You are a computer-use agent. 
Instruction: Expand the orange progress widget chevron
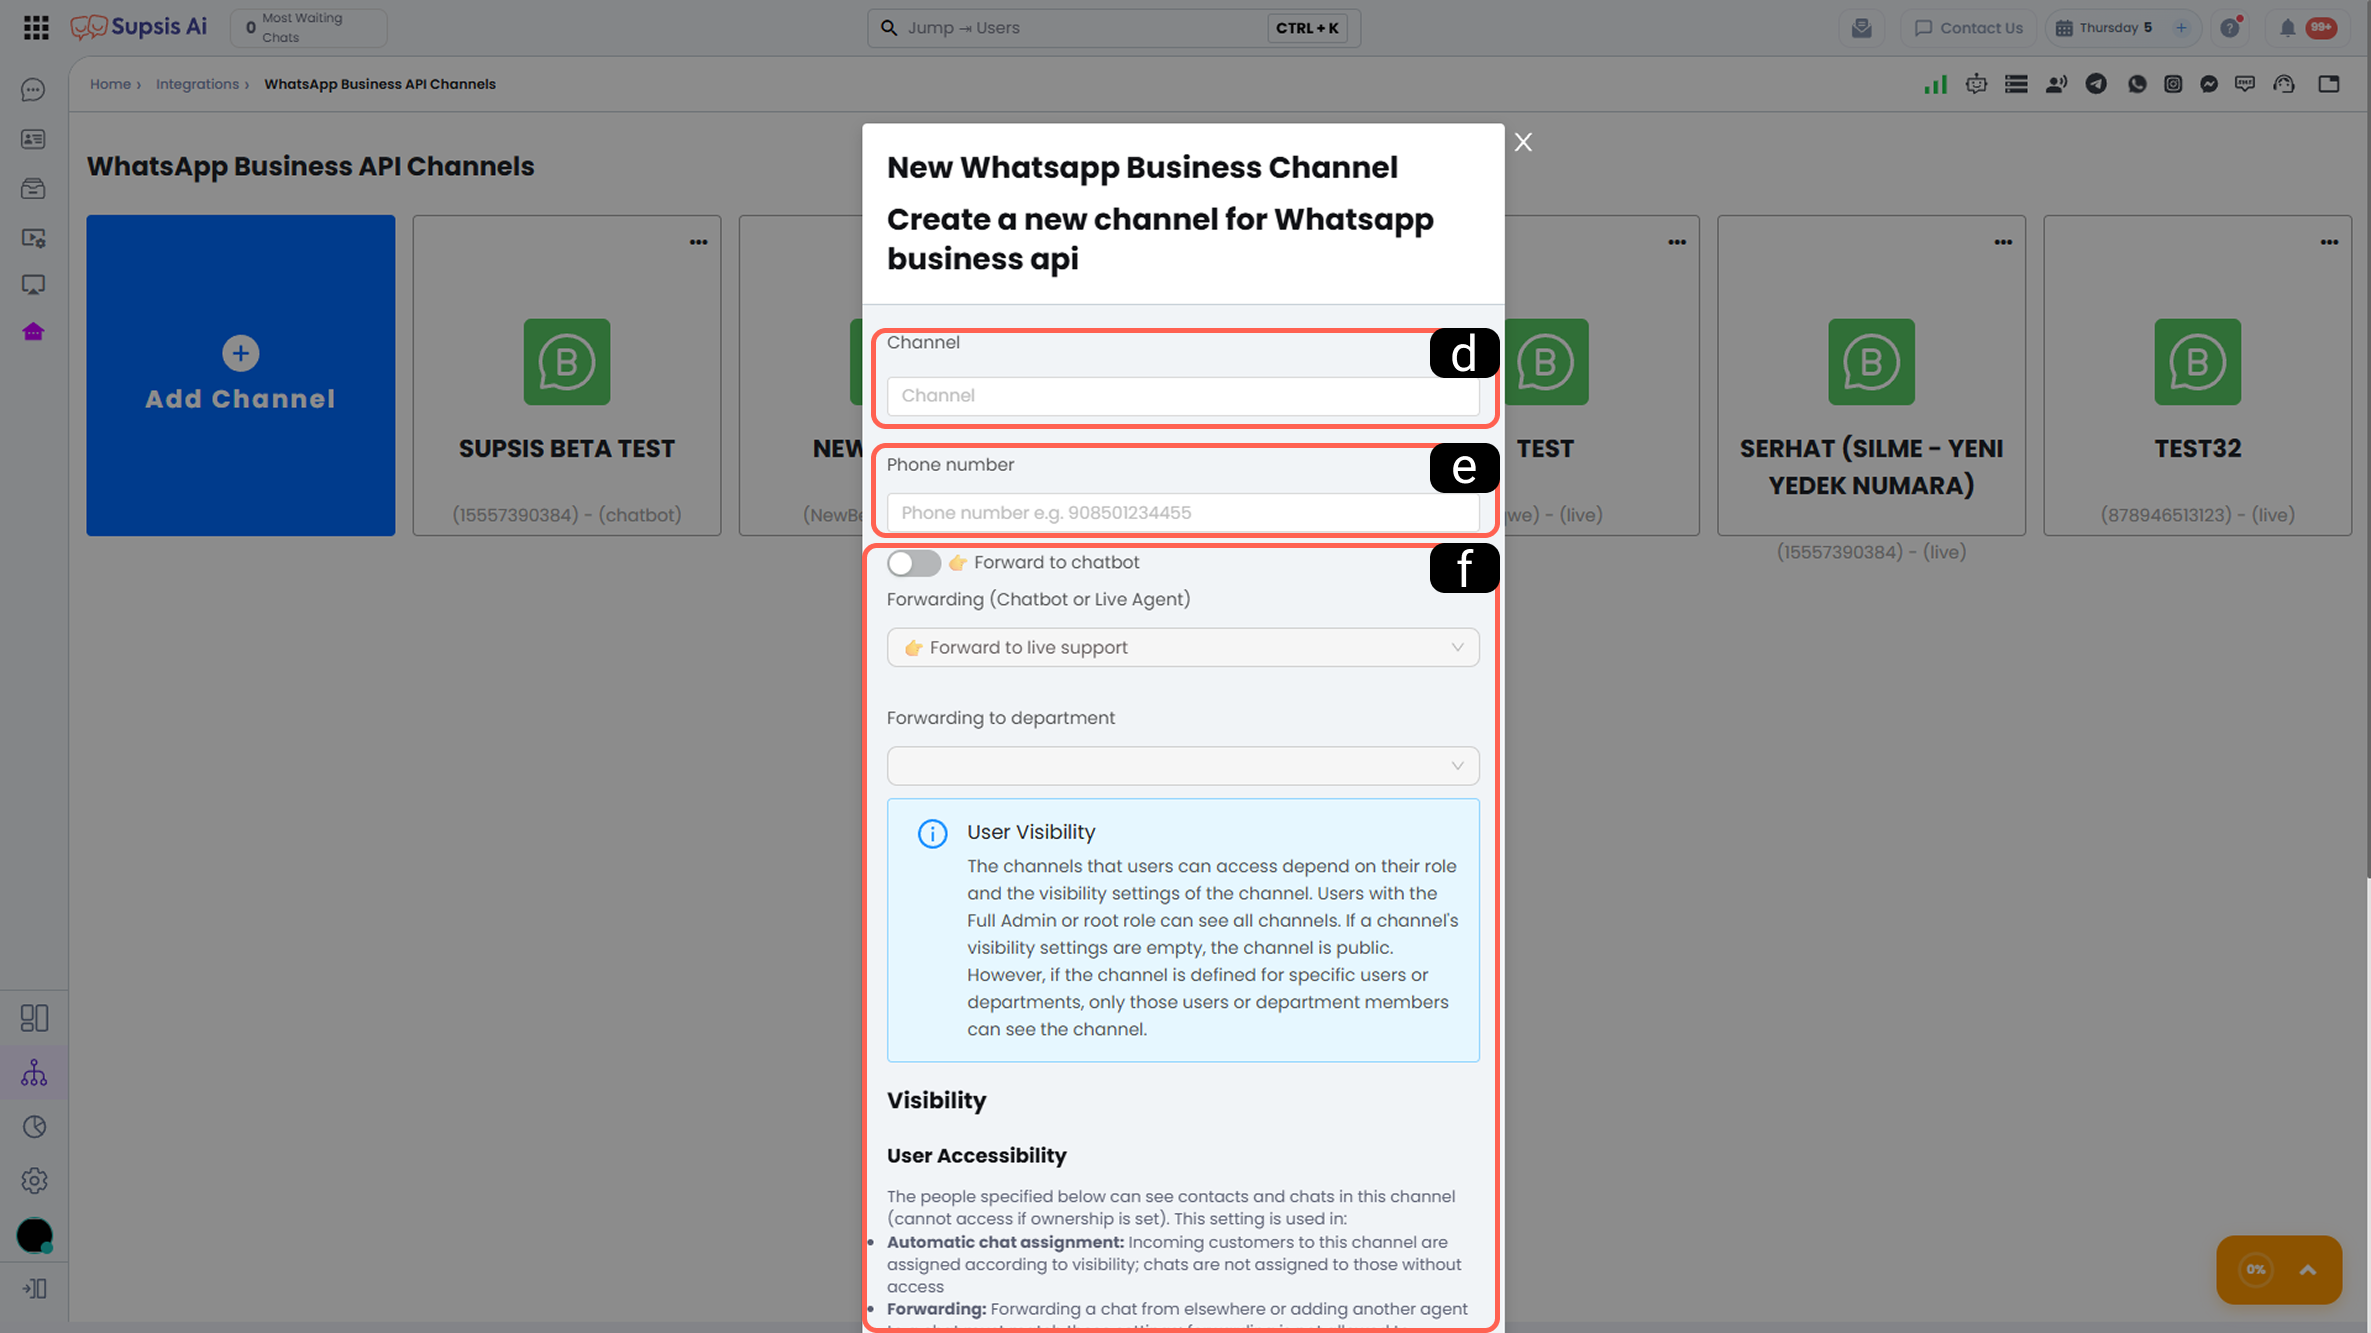pos(2308,1270)
